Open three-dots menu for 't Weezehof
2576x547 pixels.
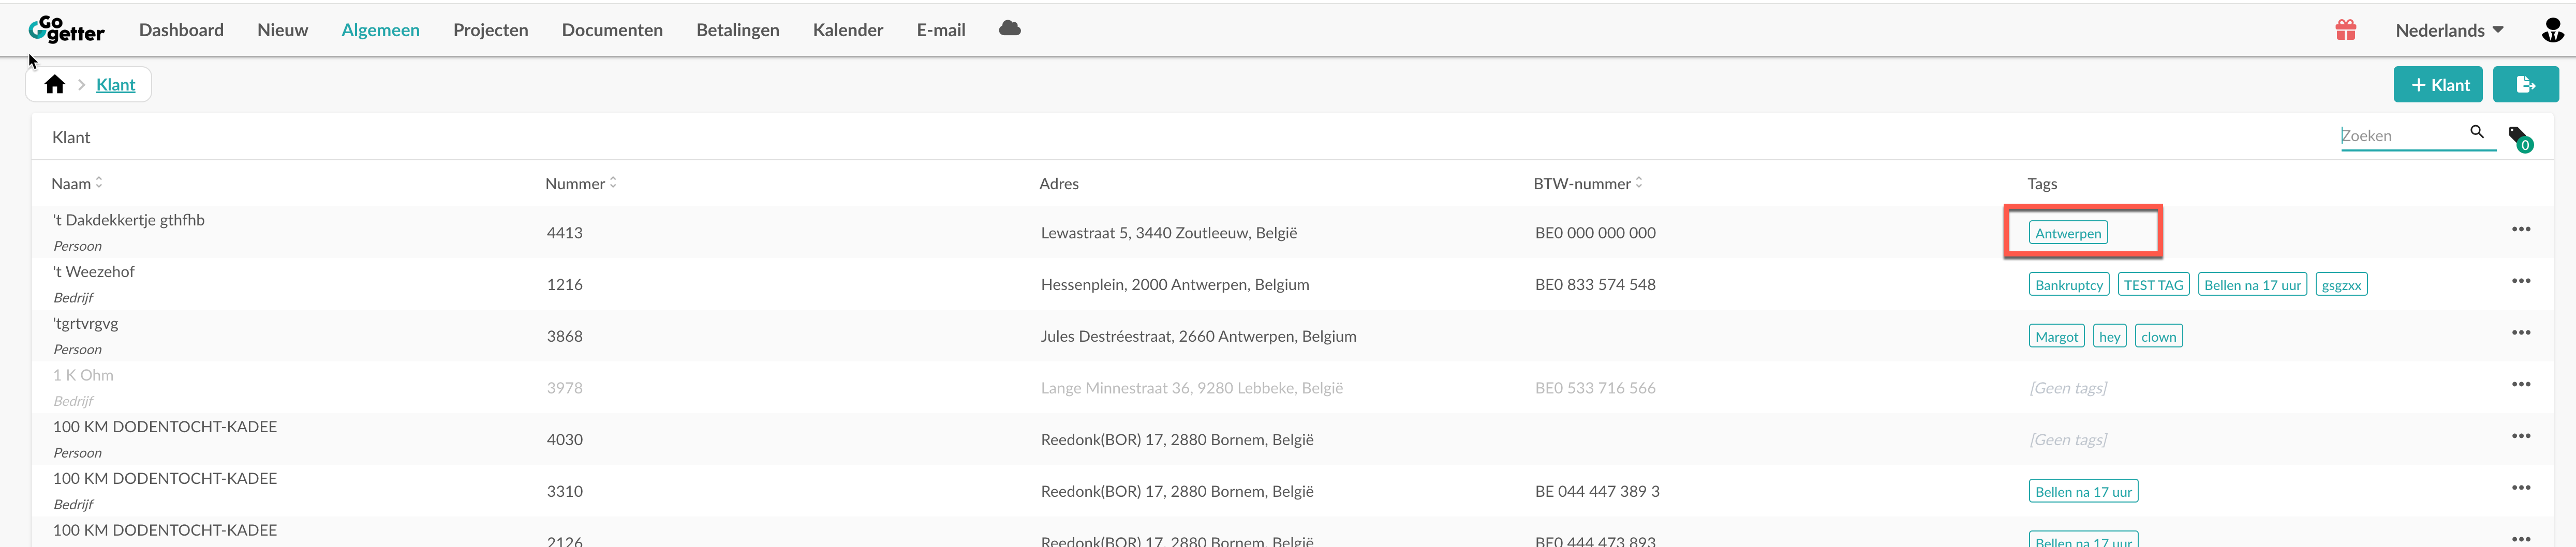[2521, 282]
